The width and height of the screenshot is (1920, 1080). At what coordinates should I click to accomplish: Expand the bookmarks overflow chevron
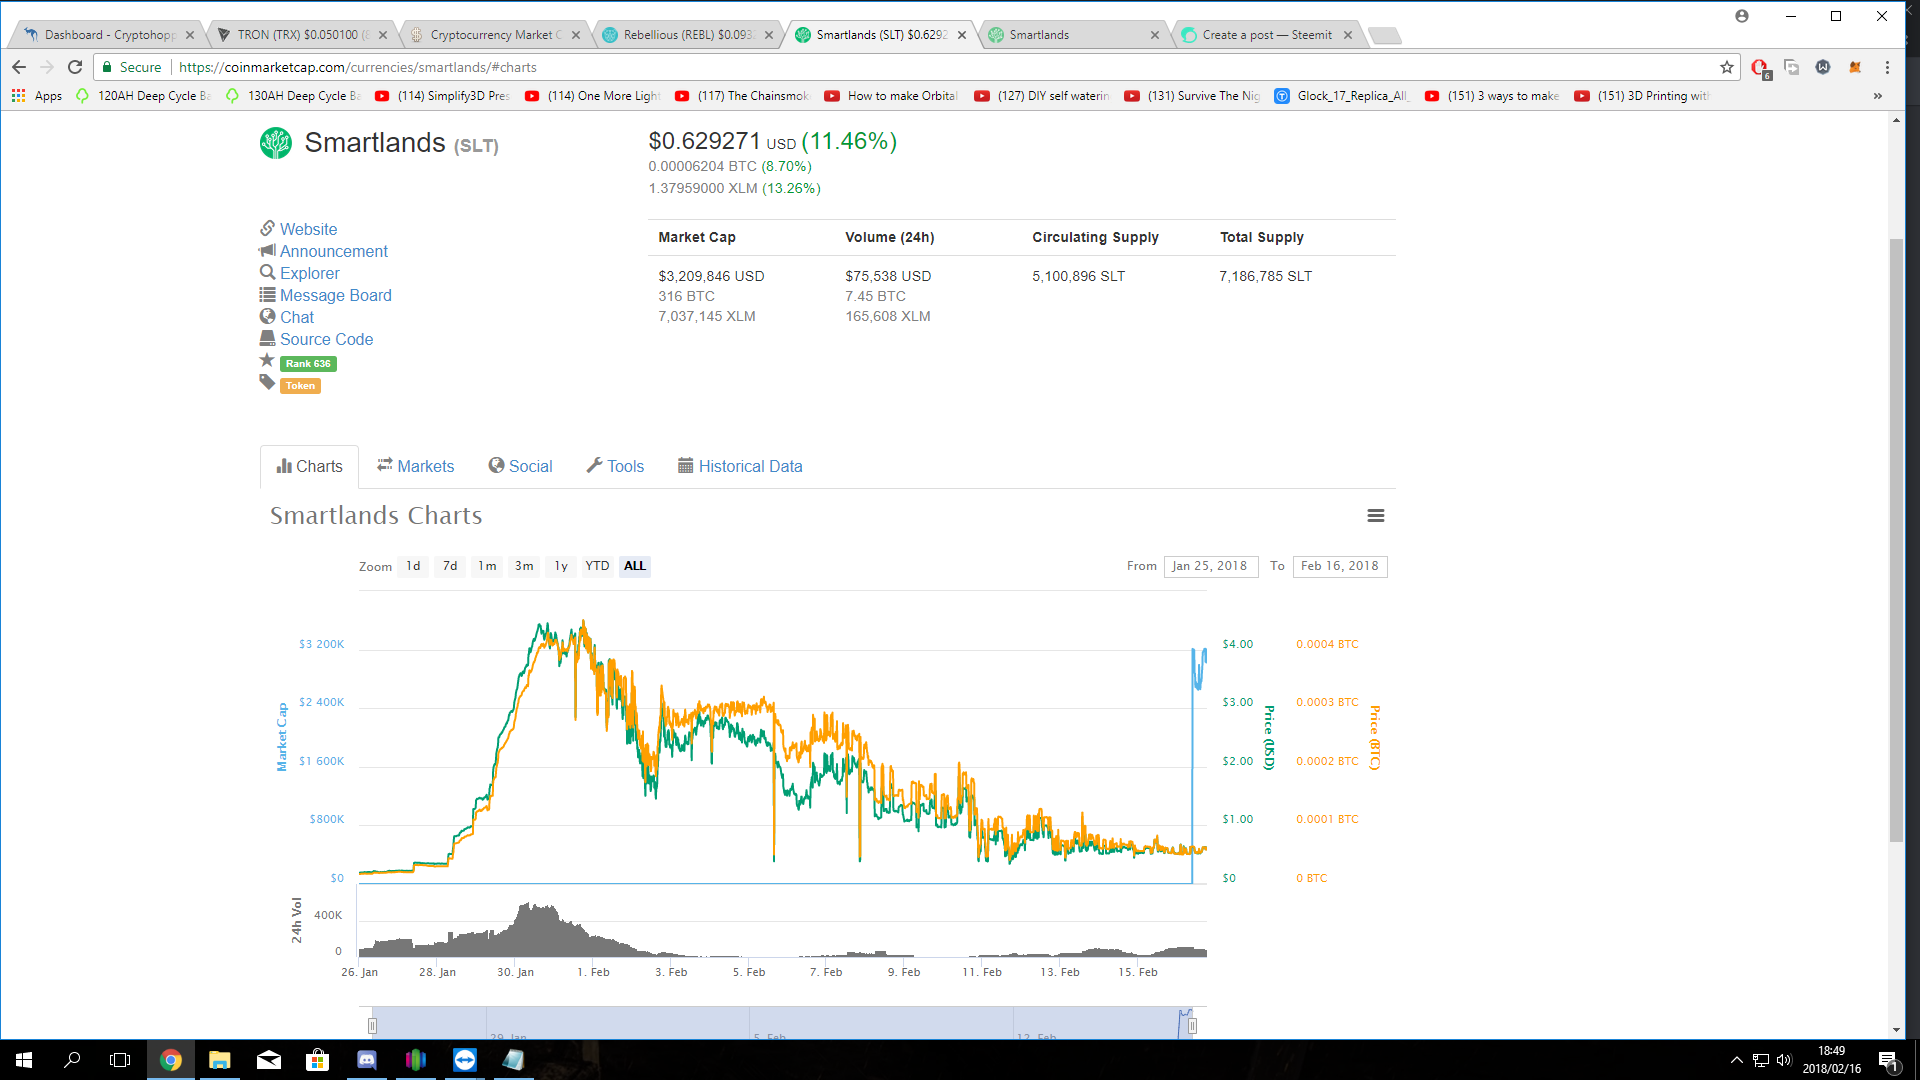[x=1878, y=96]
